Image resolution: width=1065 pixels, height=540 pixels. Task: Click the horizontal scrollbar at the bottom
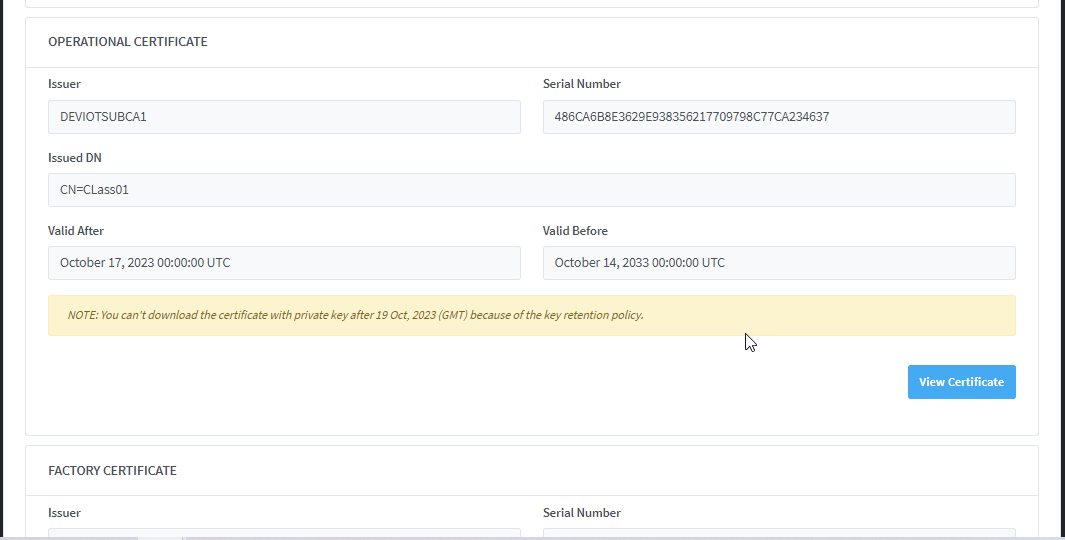coord(160,537)
